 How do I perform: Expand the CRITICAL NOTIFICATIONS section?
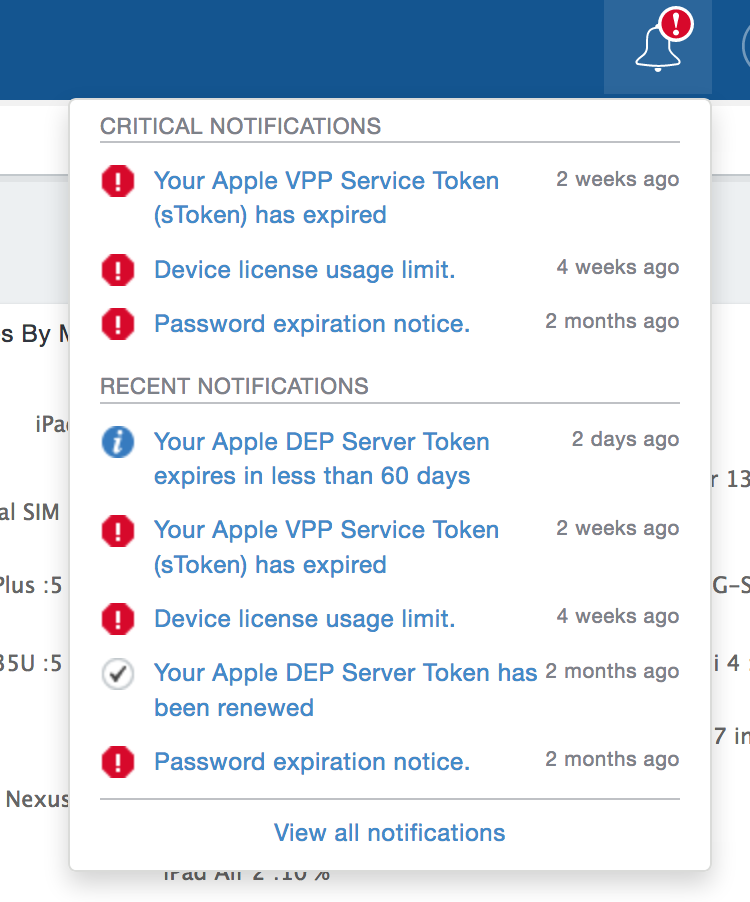click(x=240, y=126)
